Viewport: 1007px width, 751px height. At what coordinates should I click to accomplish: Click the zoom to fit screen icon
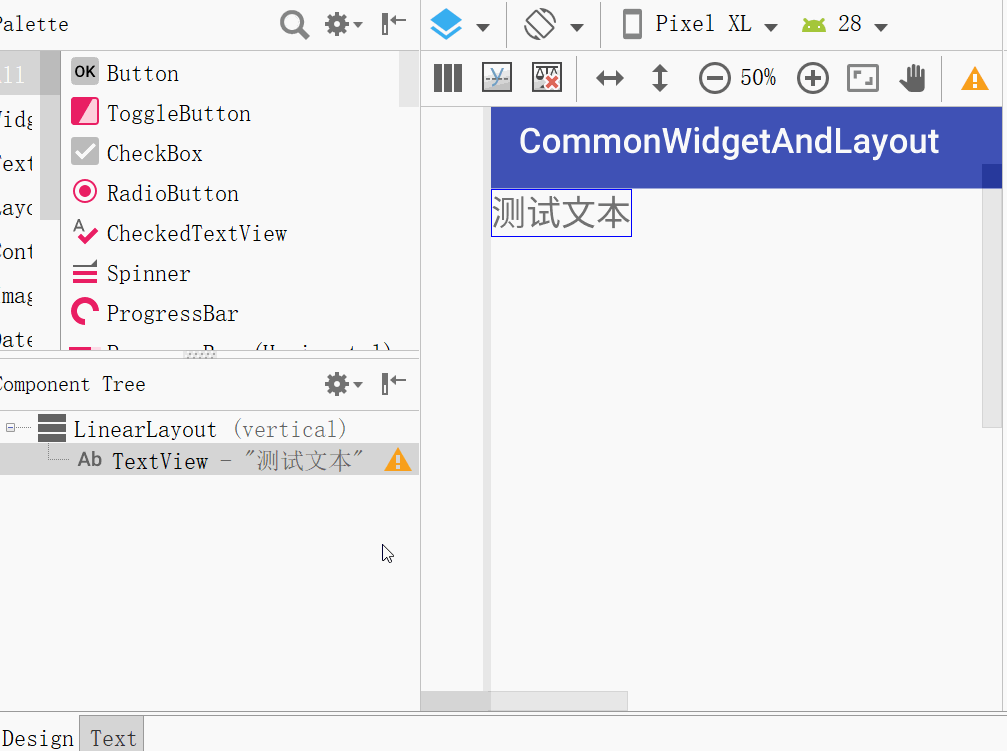point(862,77)
